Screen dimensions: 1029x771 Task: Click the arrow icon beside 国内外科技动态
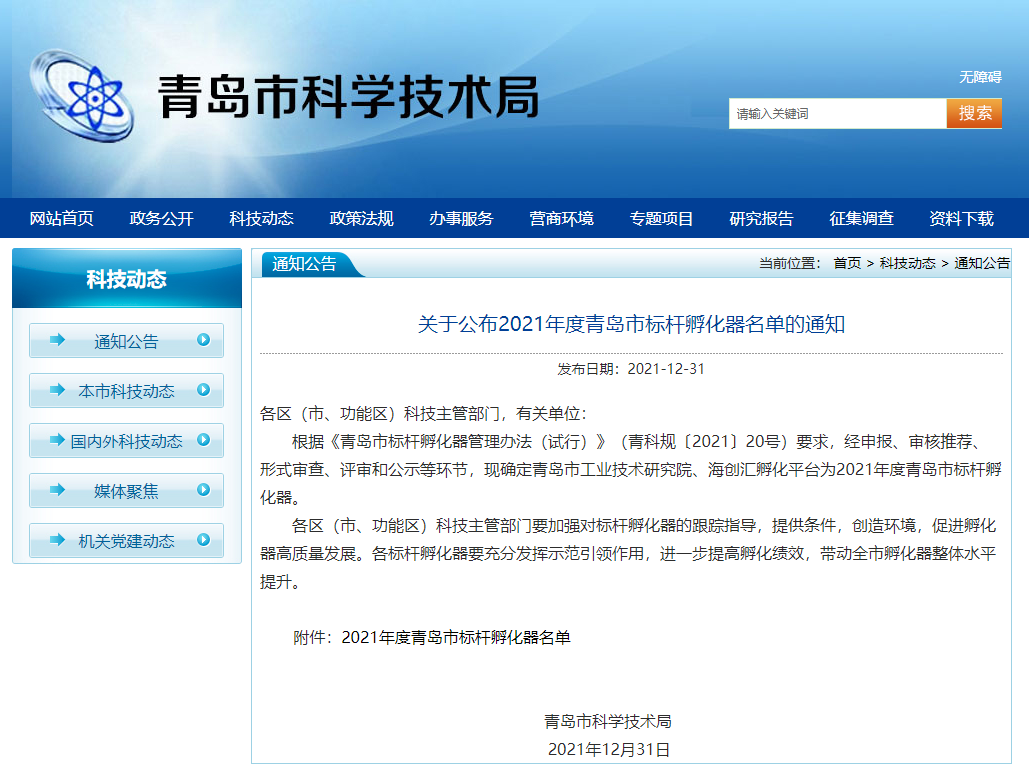coord(57,440)
